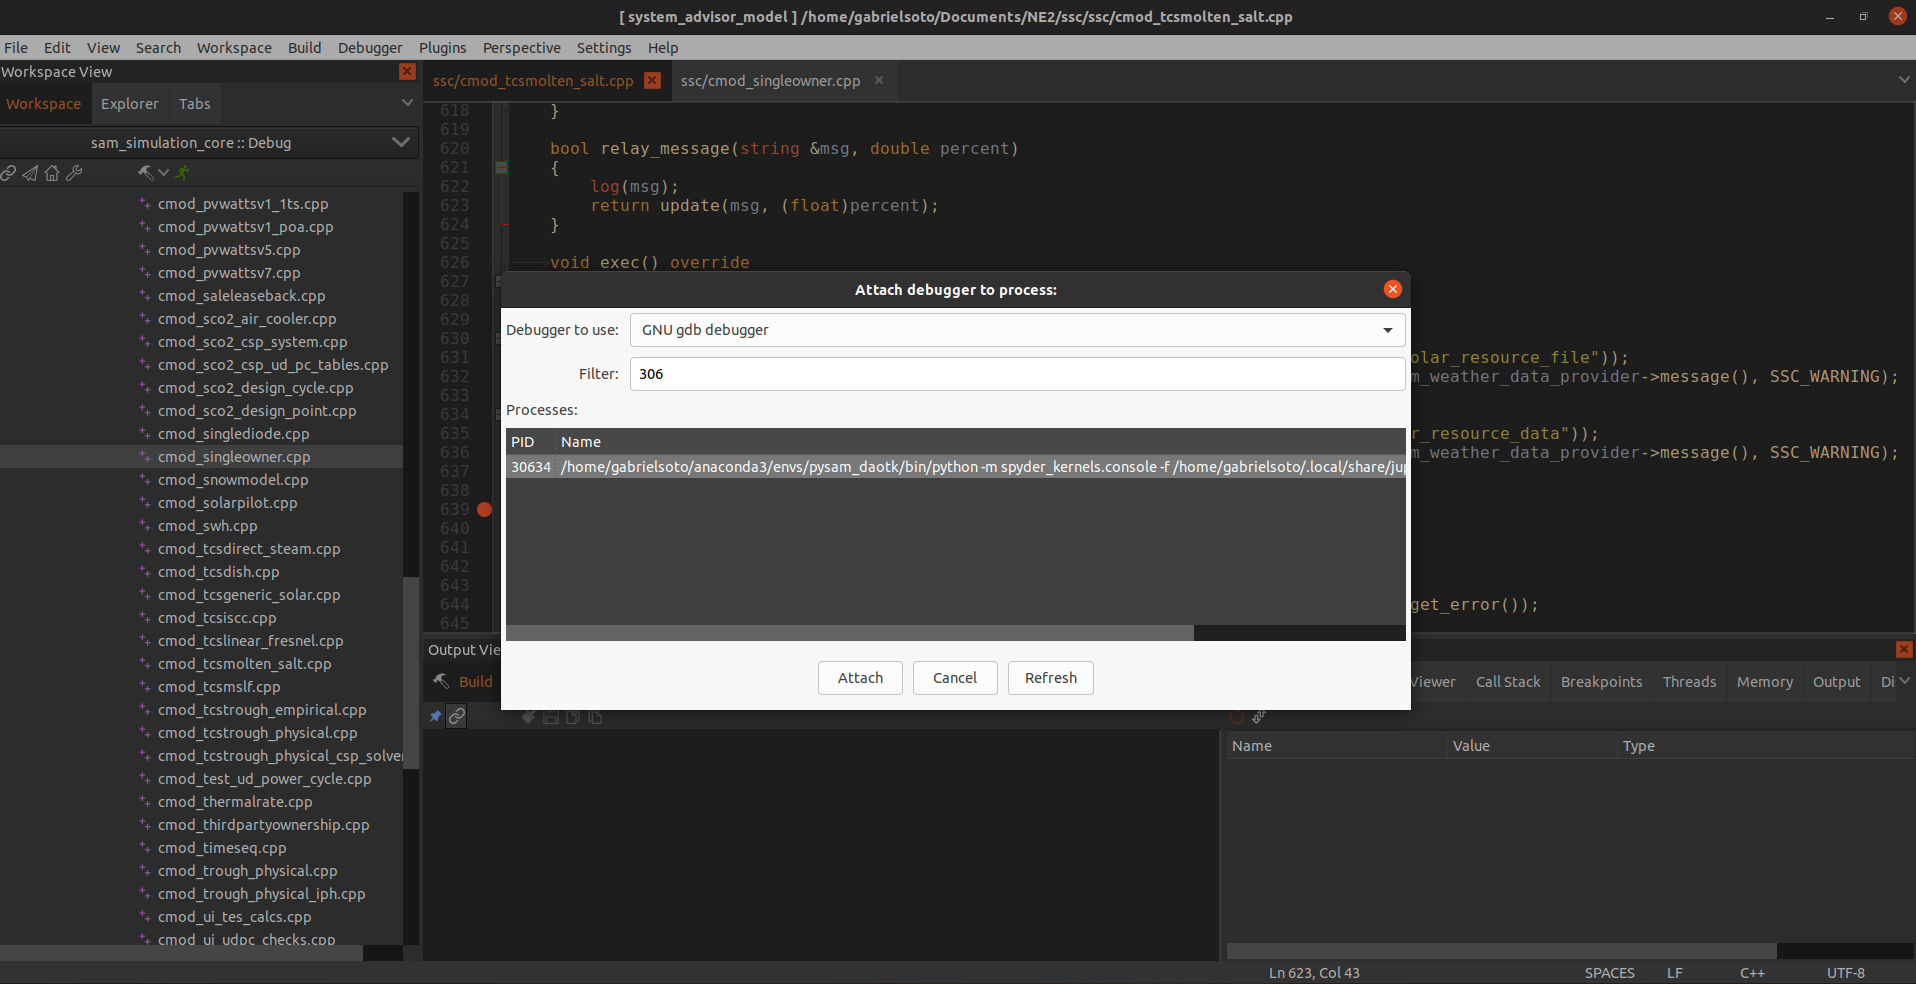The image size is (1916, 984).
Task: Close the Attach debugger dialog with red X
Action: coord(1392,289)
